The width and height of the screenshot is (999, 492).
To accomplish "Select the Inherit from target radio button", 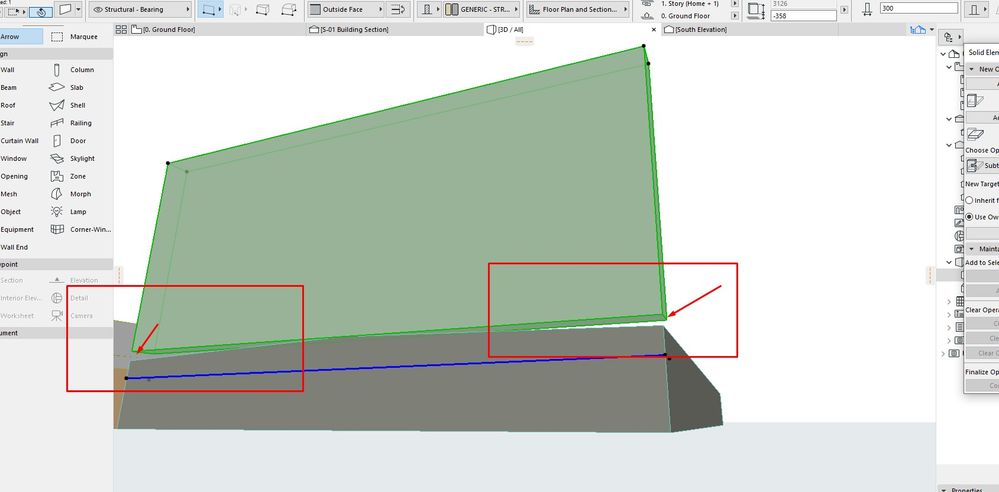I will click(x=969, y=200).
